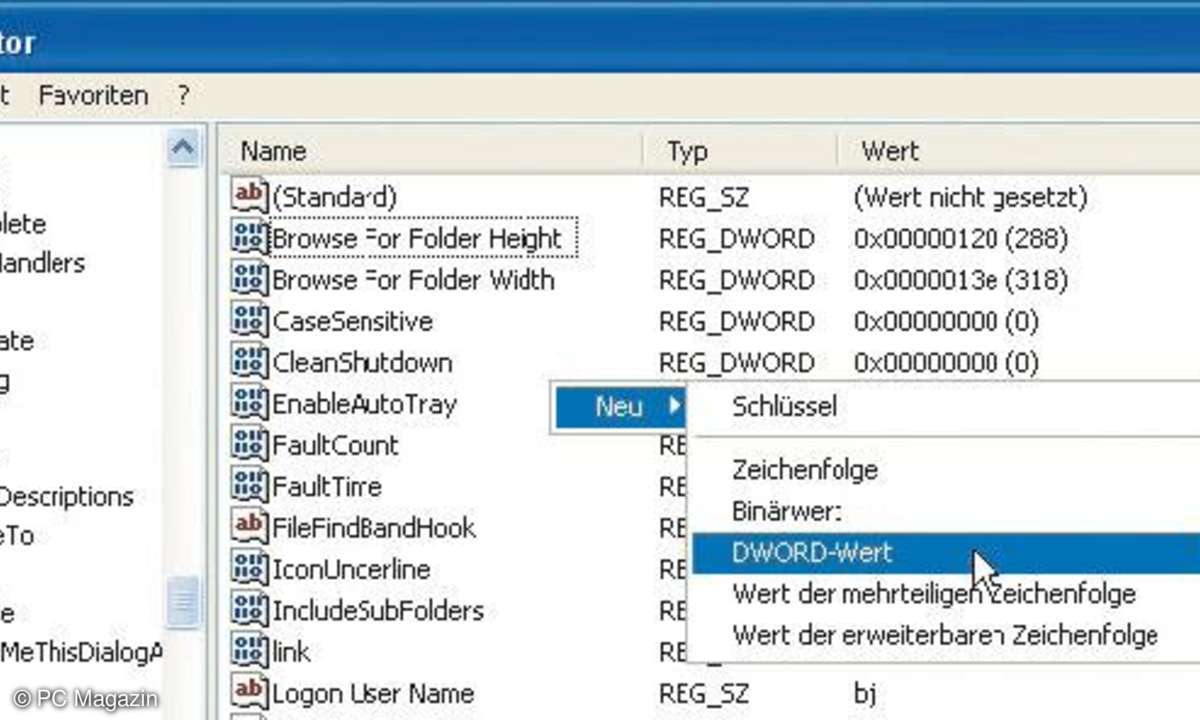Select Wert der erweiterbaren Zeichenfolge

tap(944, 635)
